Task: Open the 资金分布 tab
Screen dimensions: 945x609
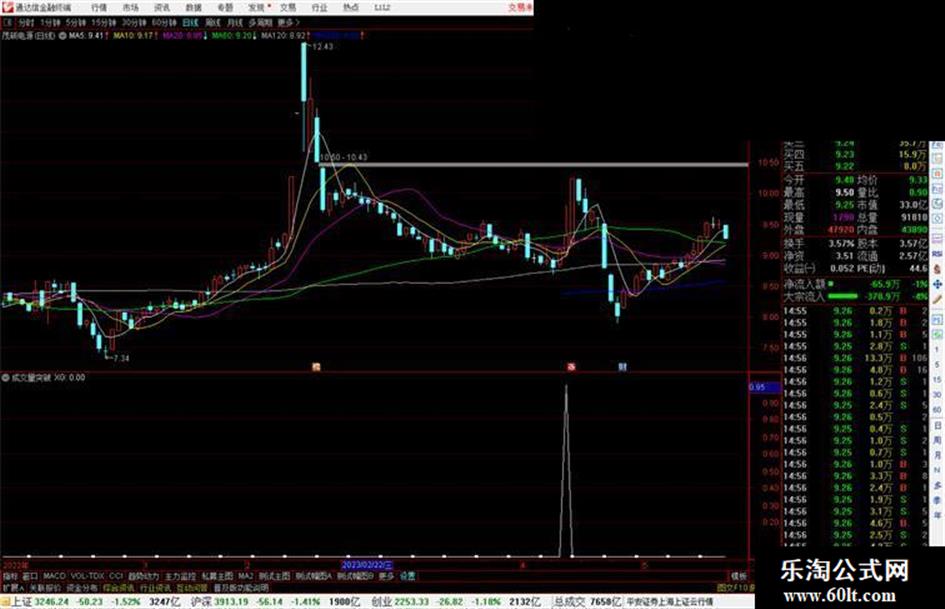Action: coord(82,587)
